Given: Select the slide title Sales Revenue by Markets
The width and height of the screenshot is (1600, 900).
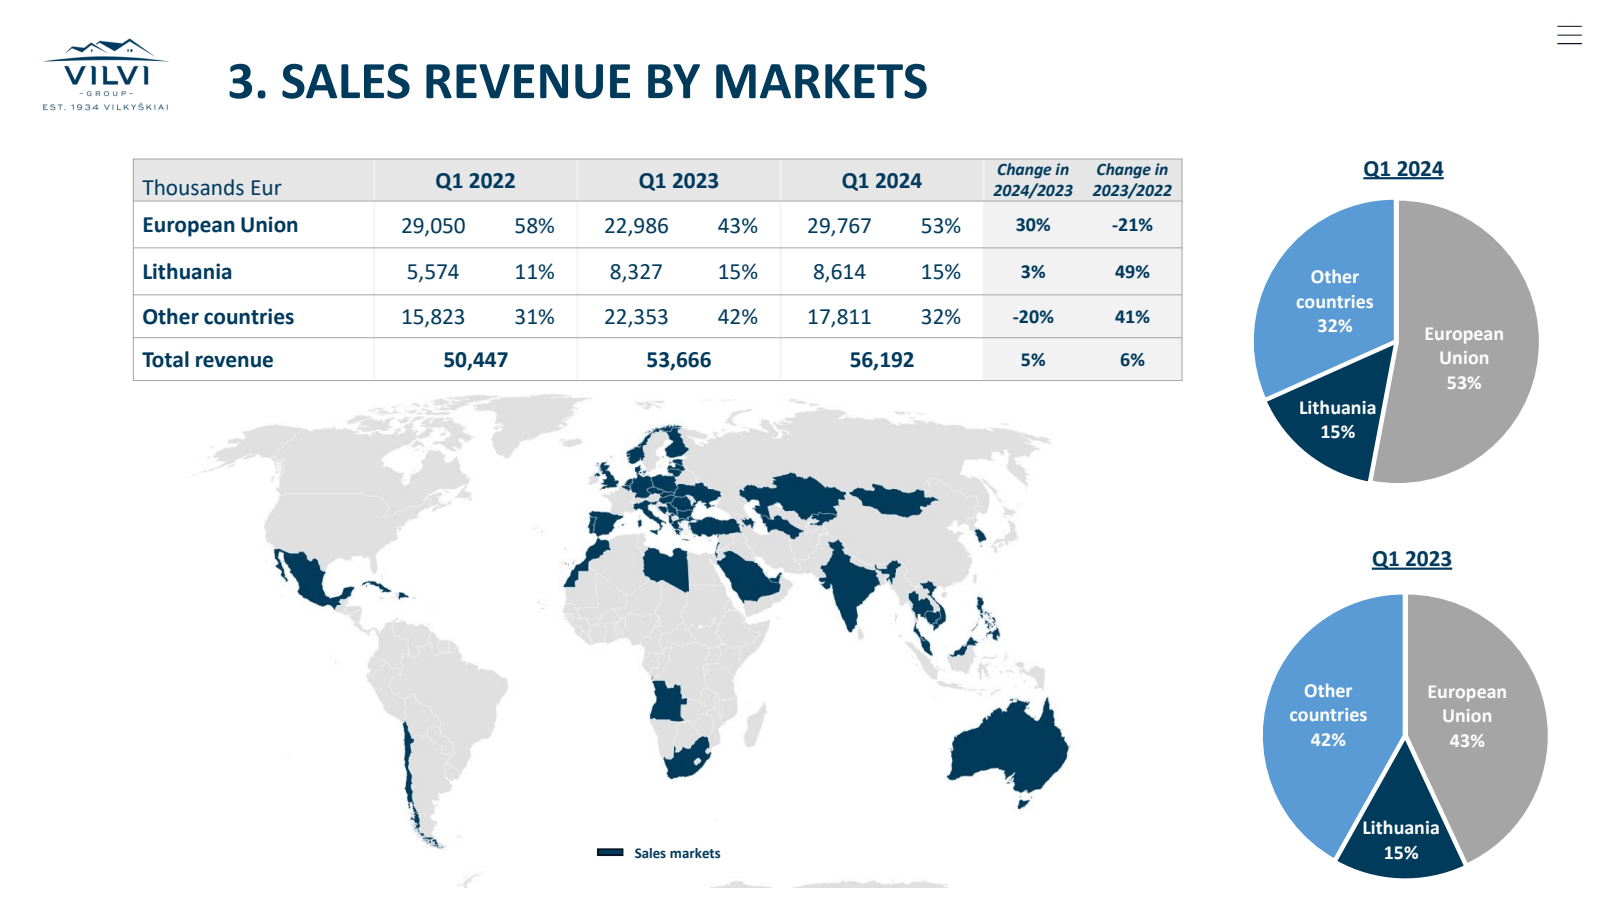Looking at the screenshot, I should click(578, 82).
